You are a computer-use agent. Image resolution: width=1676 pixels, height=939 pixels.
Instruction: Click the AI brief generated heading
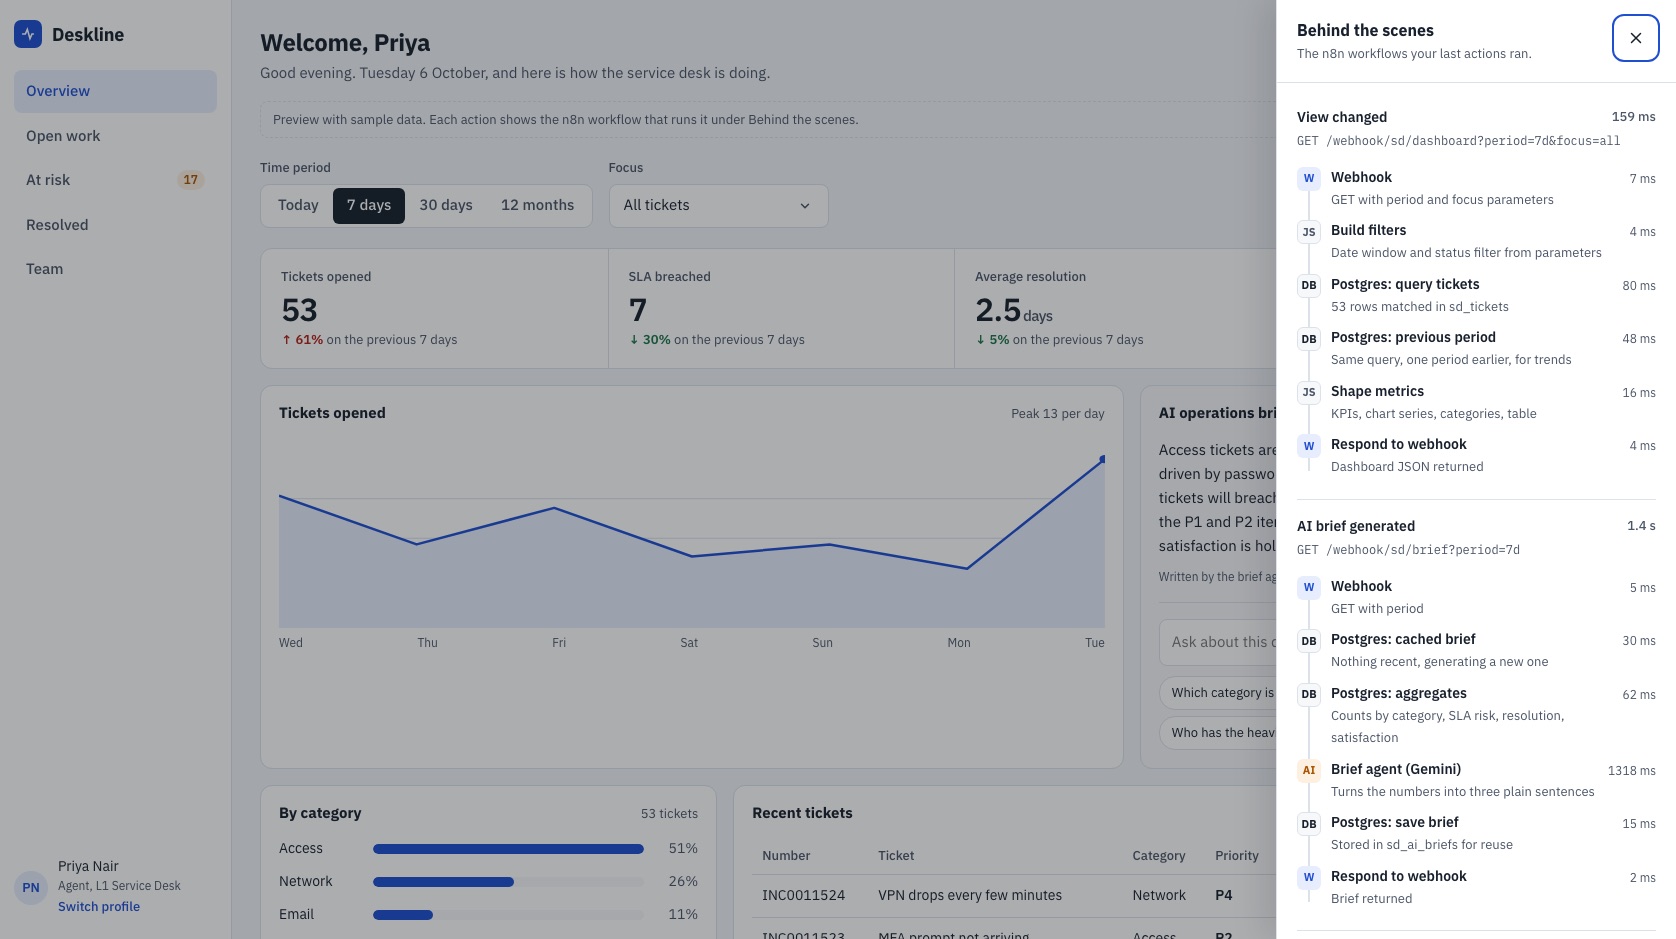[1356, 526]
